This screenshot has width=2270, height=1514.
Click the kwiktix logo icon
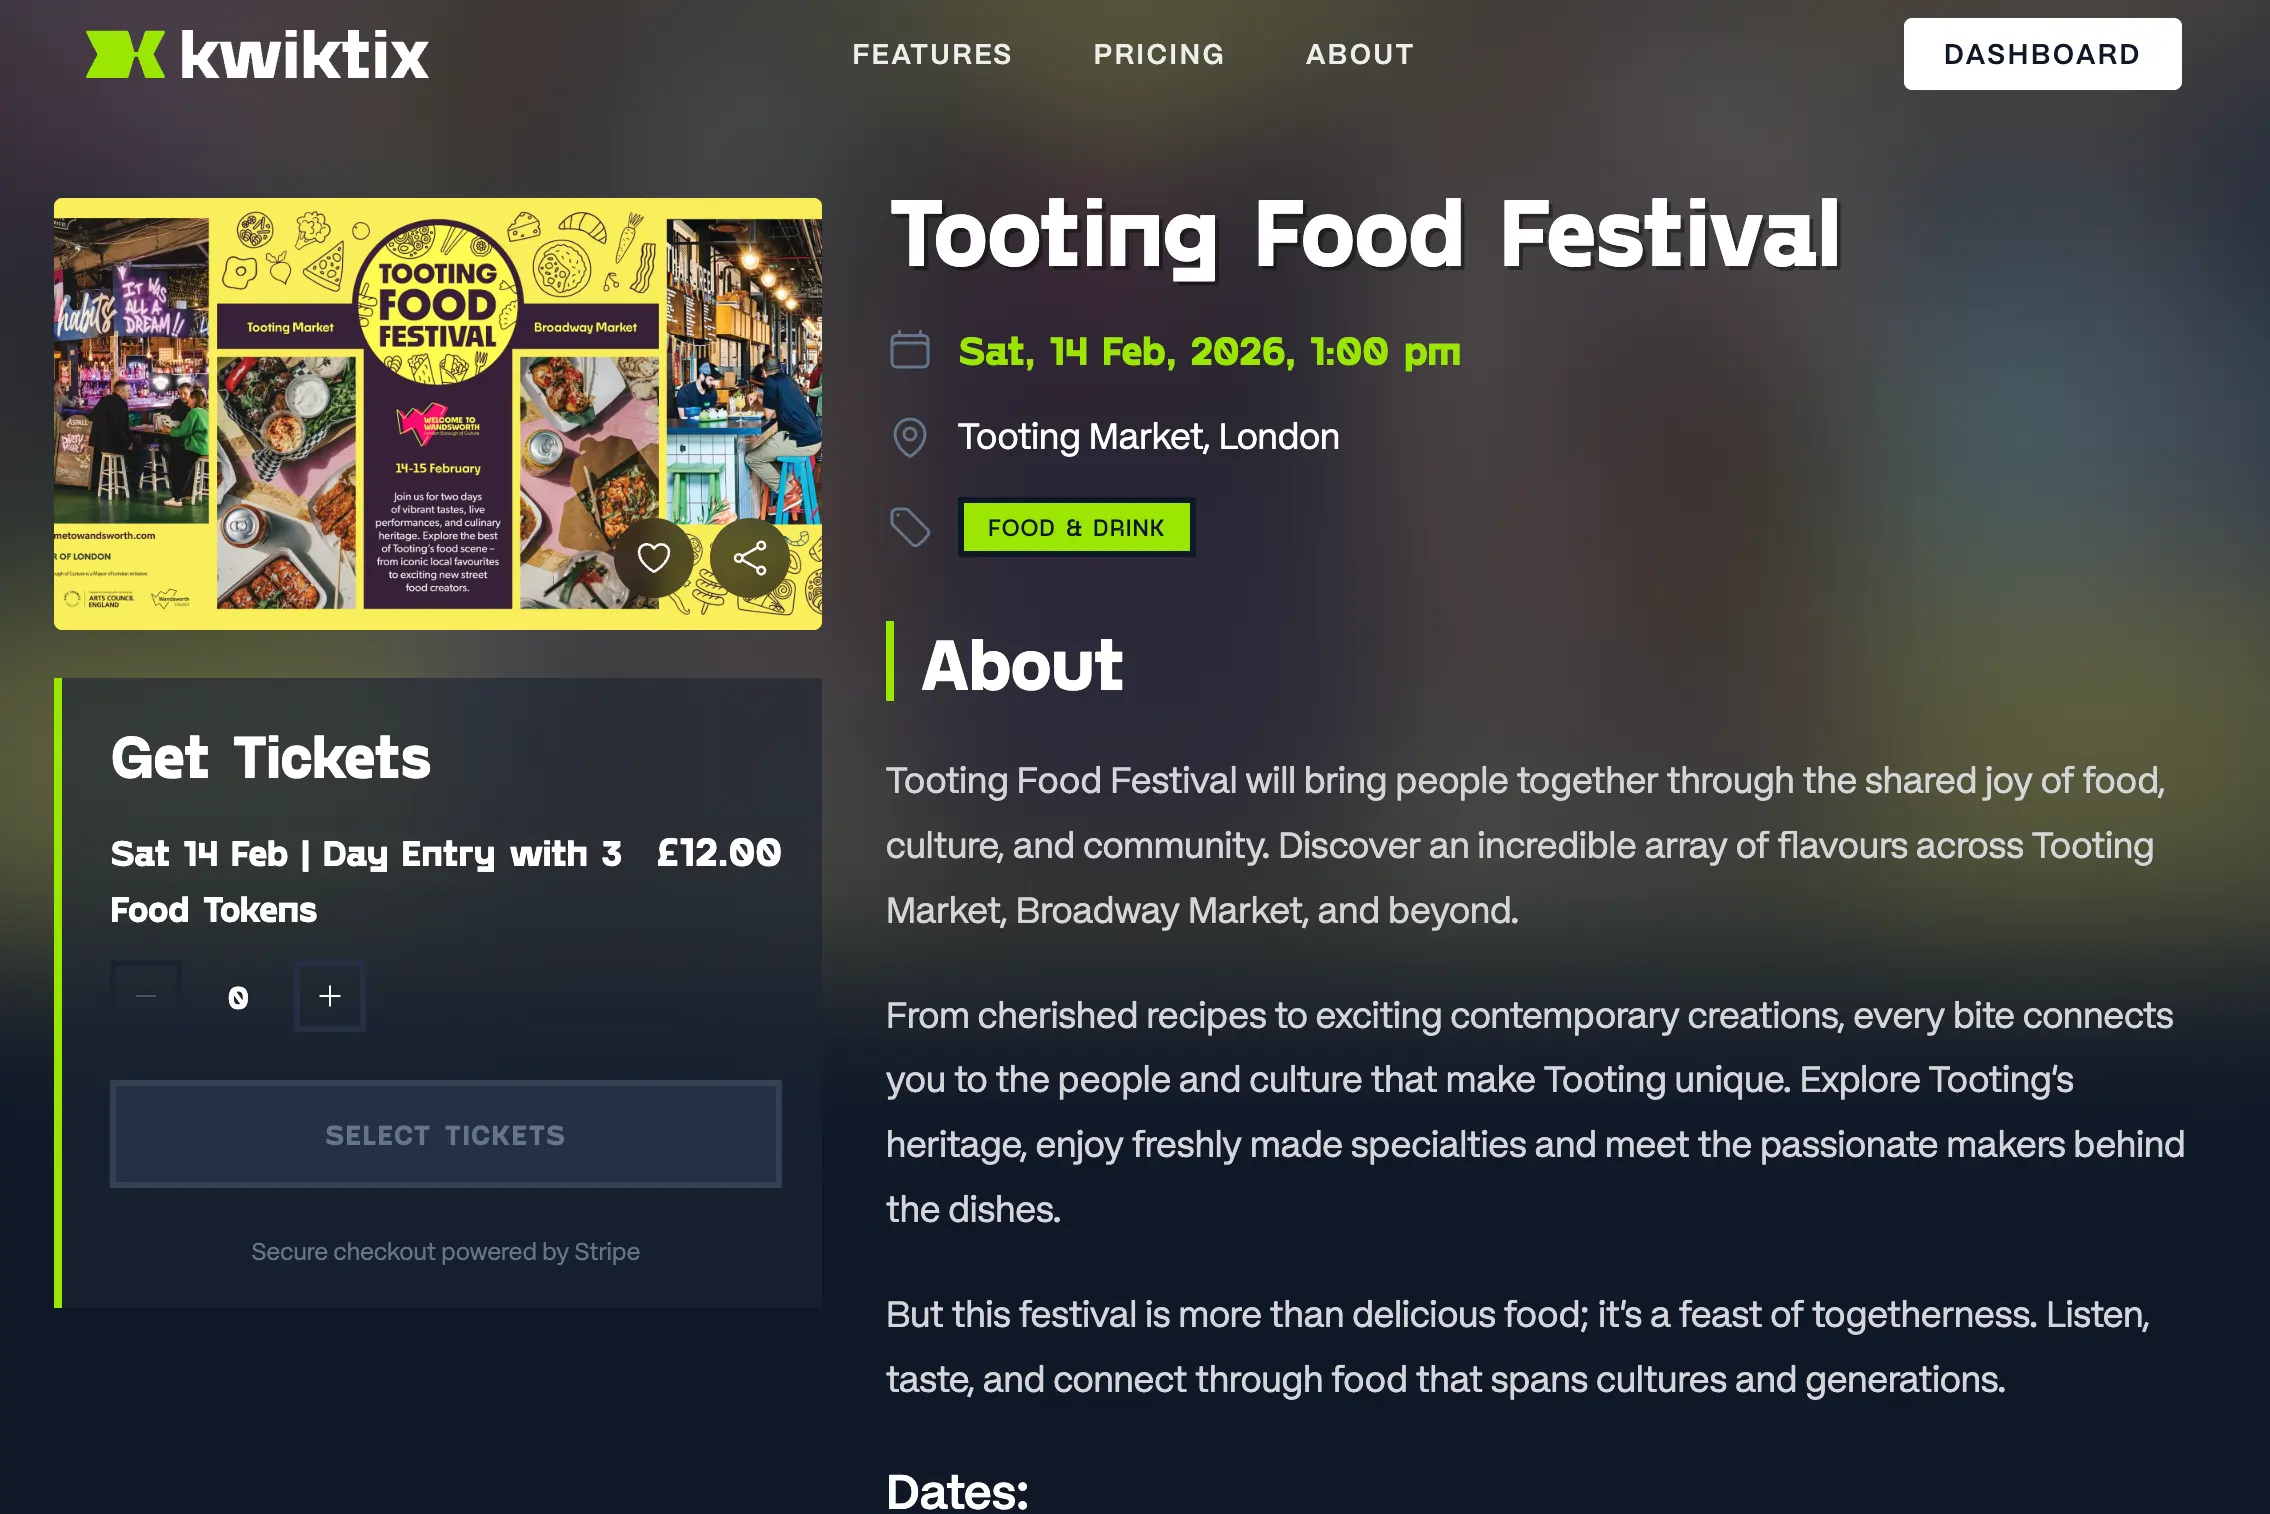[125, 54]
